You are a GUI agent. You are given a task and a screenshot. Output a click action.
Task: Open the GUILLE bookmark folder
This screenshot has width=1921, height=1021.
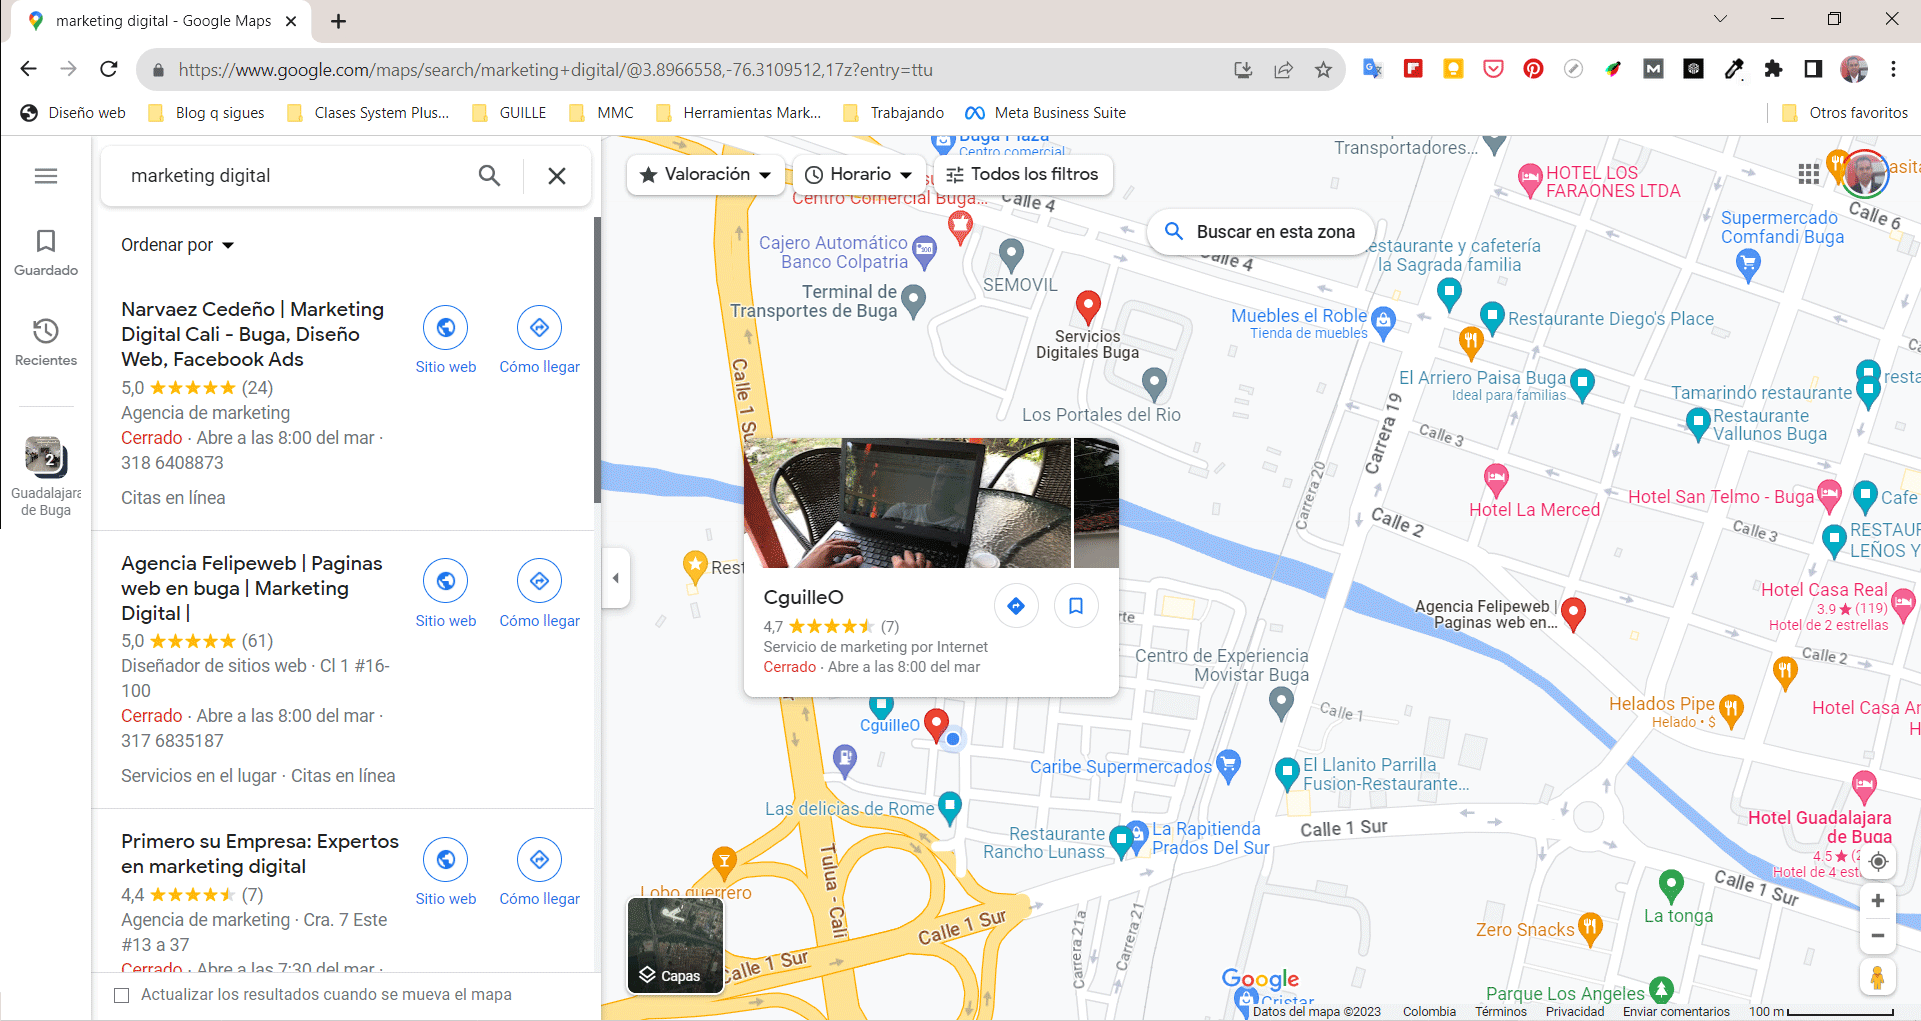[x=509, y=113]
